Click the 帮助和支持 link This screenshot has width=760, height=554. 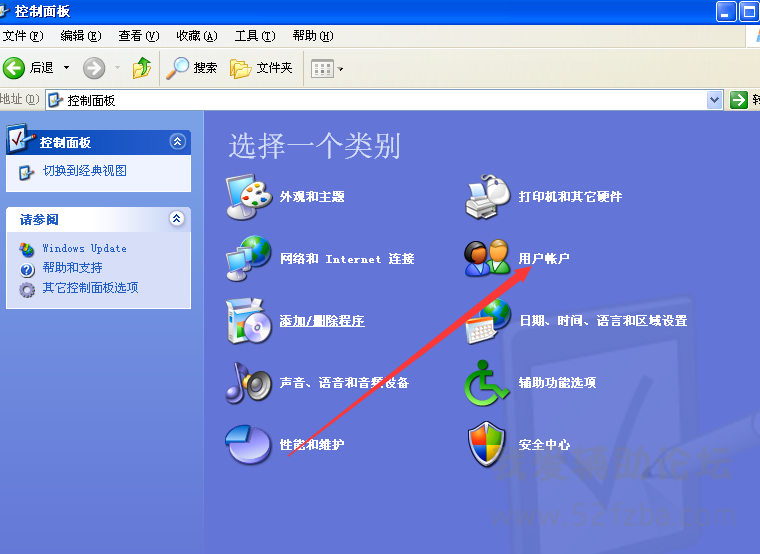click(72, 268)
